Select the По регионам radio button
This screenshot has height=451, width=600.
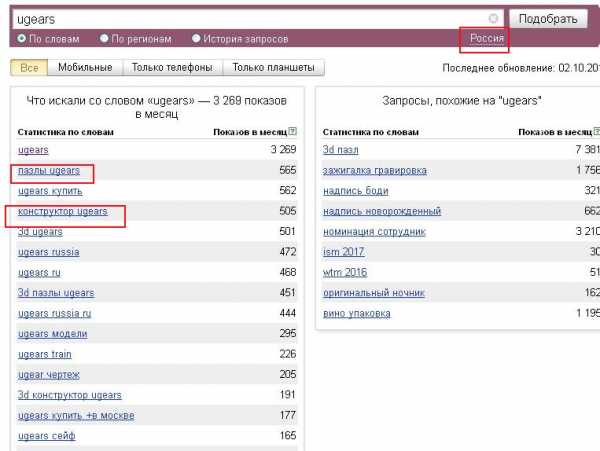[x=104, y=39]
